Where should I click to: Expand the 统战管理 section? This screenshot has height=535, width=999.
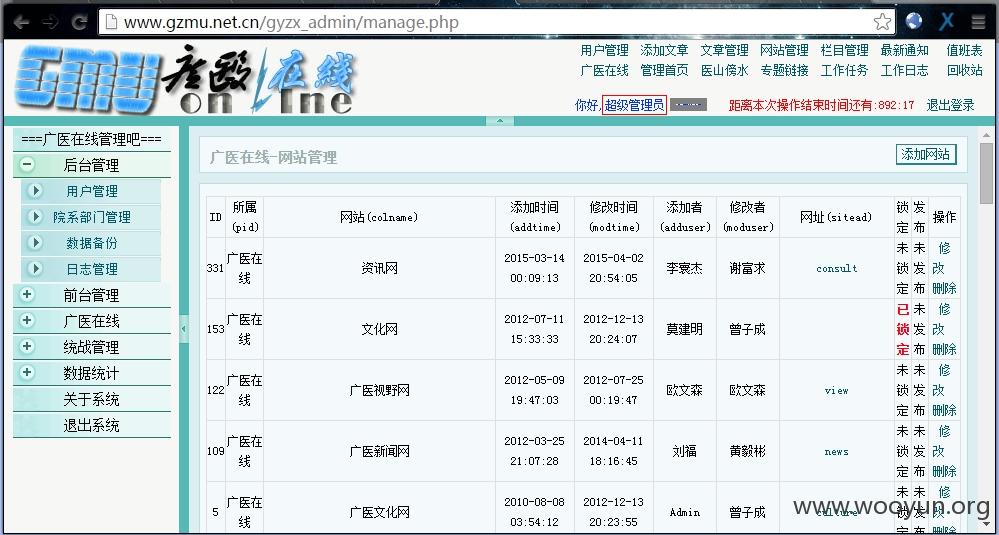click(27, 346)
